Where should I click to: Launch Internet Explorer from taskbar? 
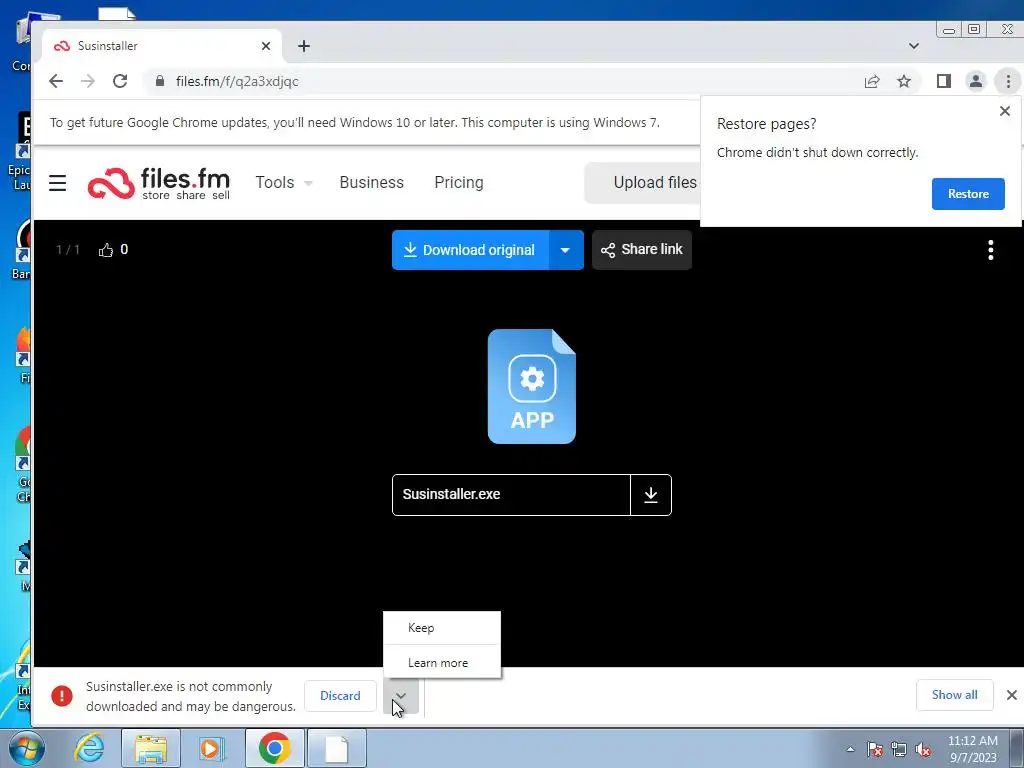click(x=89, y=748)
